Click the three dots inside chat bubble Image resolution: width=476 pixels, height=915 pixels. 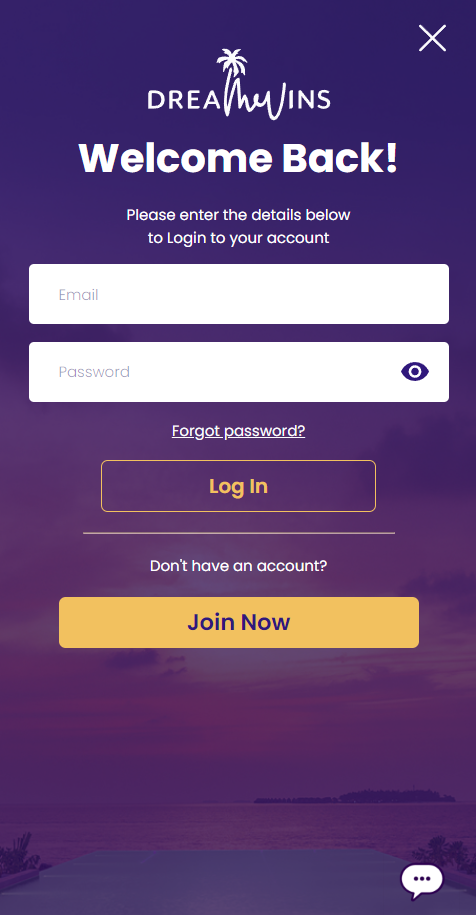point(421,879)
